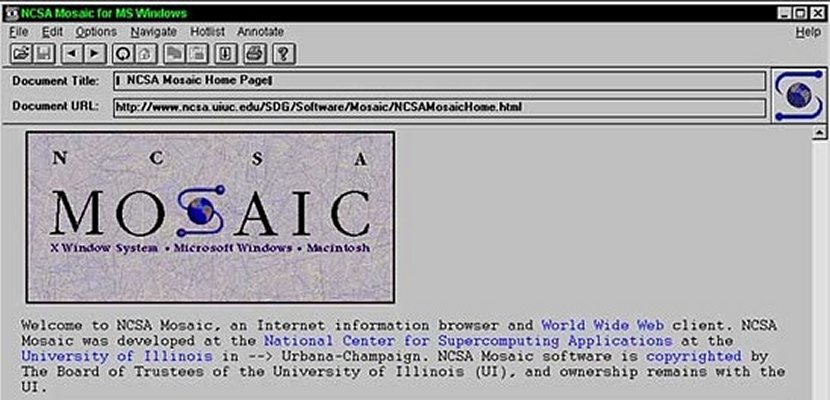Viewport: 830px width, 400px height.
Task: Click the Print toolbar icon
Action: pos(254,53)
